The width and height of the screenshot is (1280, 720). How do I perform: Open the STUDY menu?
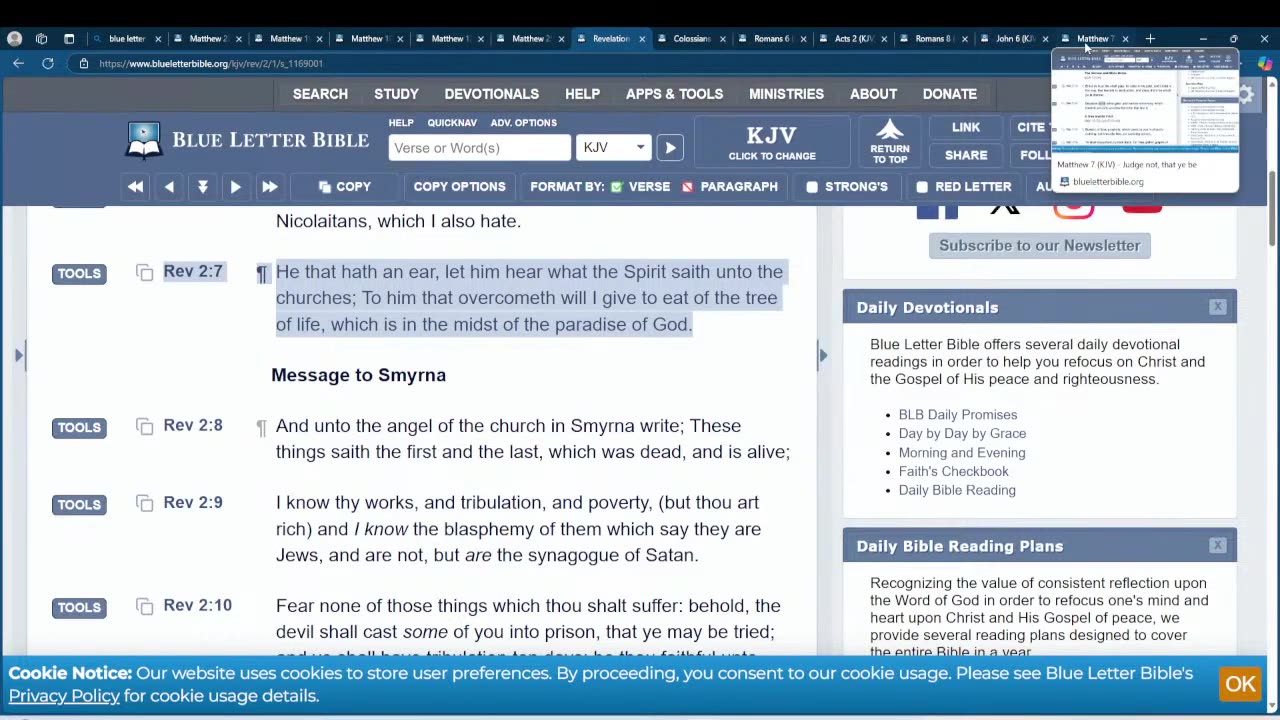coord(396,94)
